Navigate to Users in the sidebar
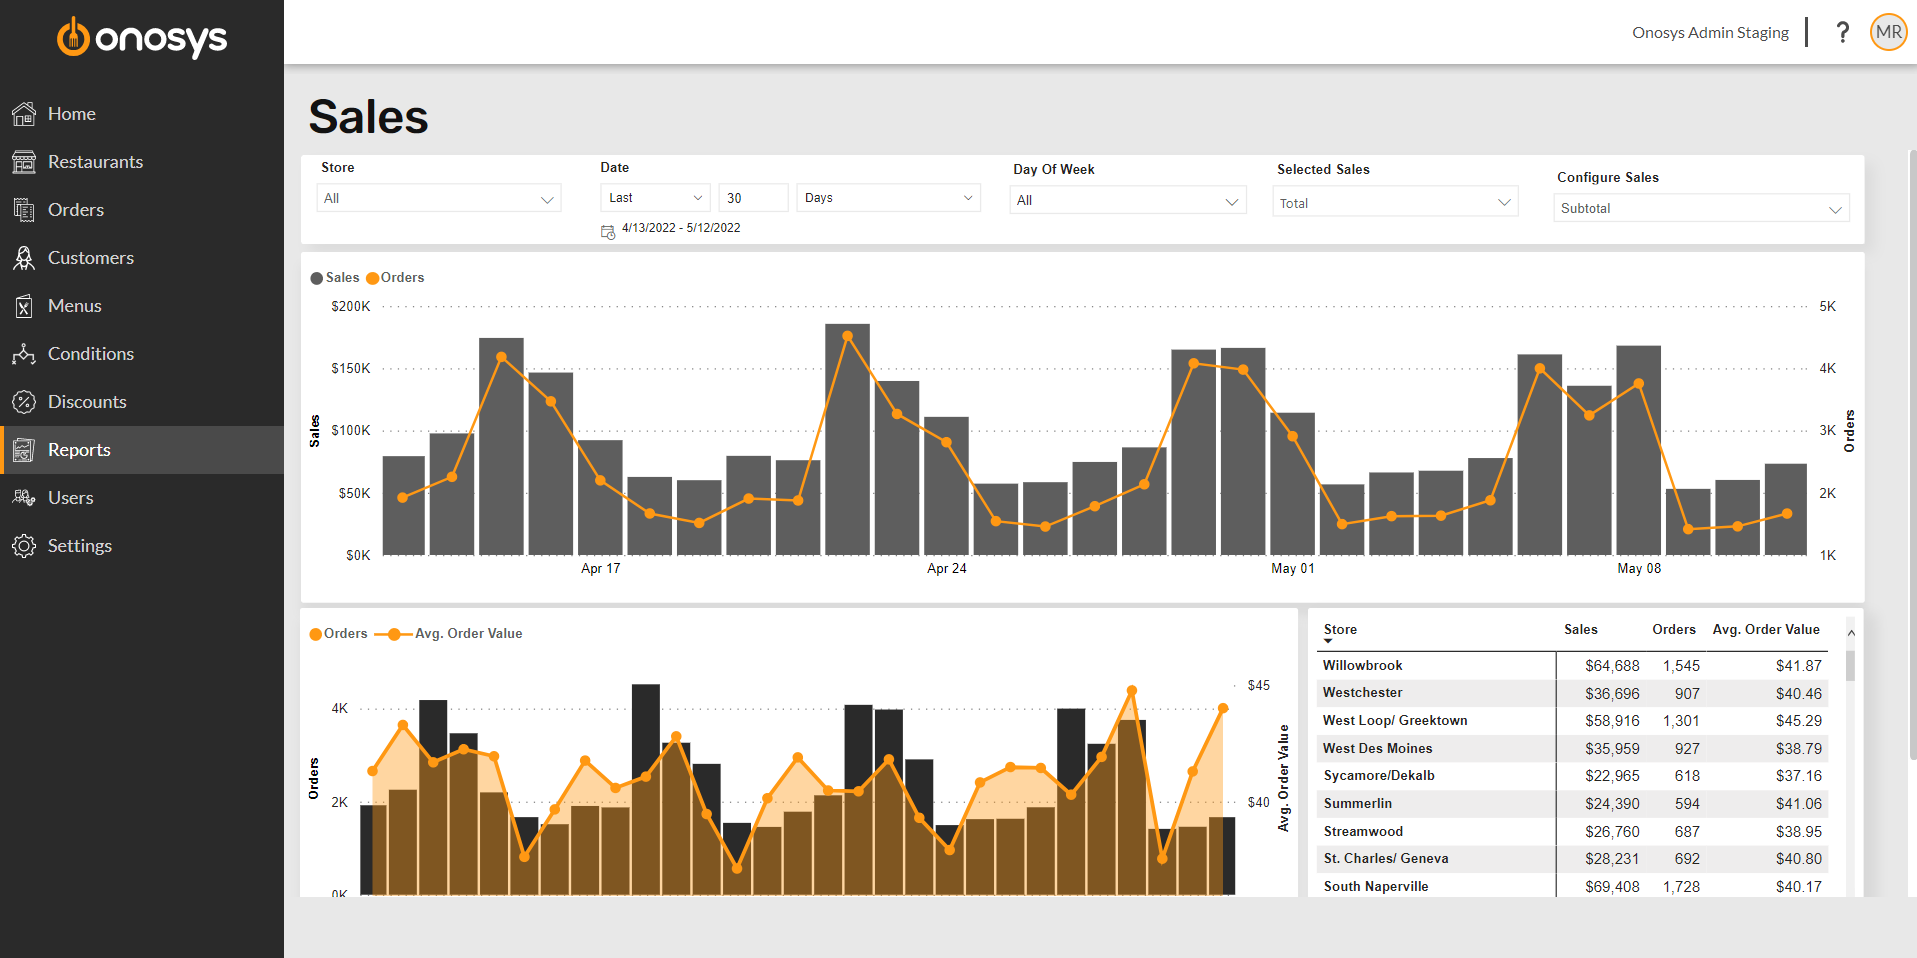Screen dimensions: 1917x958 70,498
